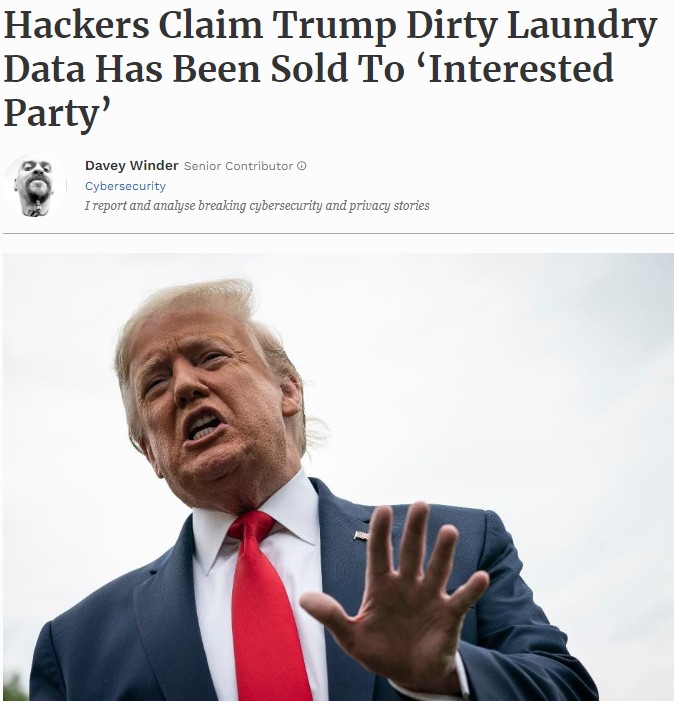Open the hero photo below the byline
The width and height of the screenshot is (674, 701).
pos(338,477)
